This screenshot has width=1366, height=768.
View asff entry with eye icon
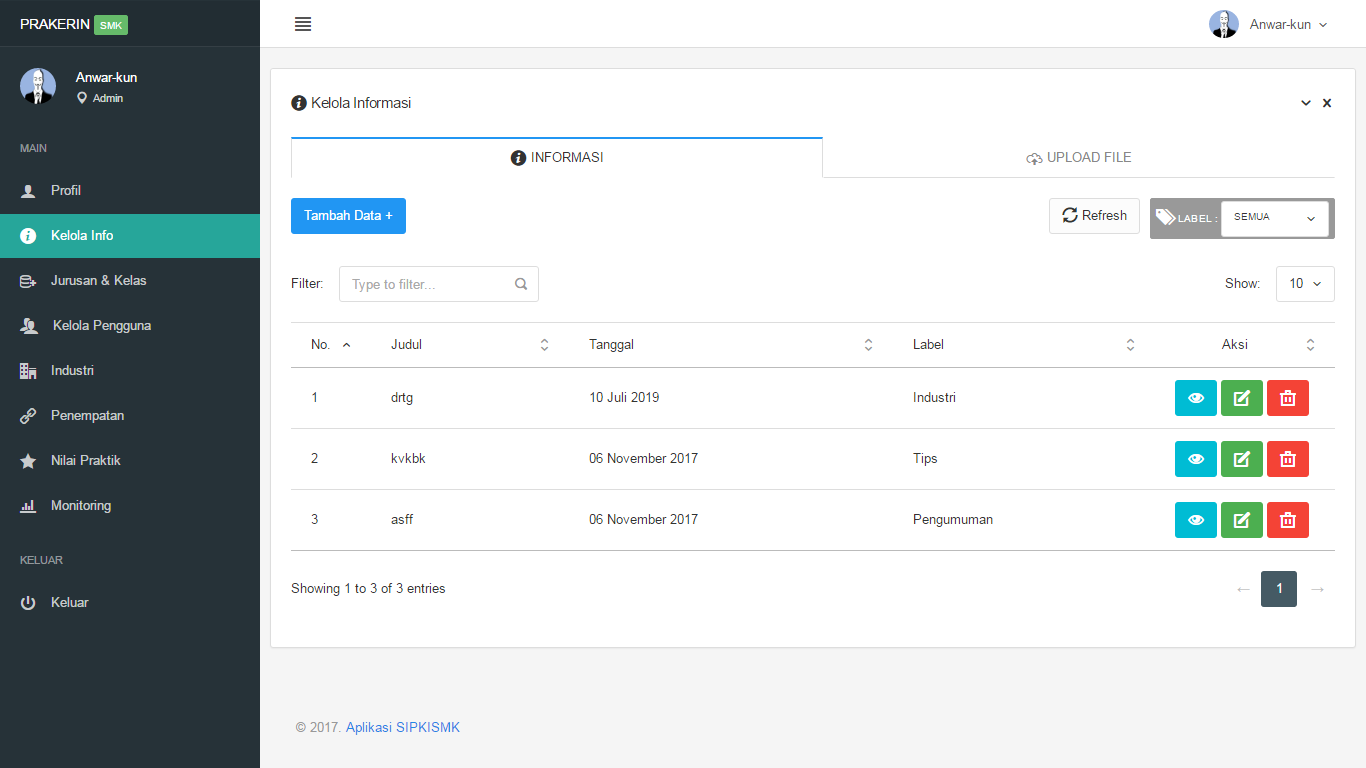1195,520
